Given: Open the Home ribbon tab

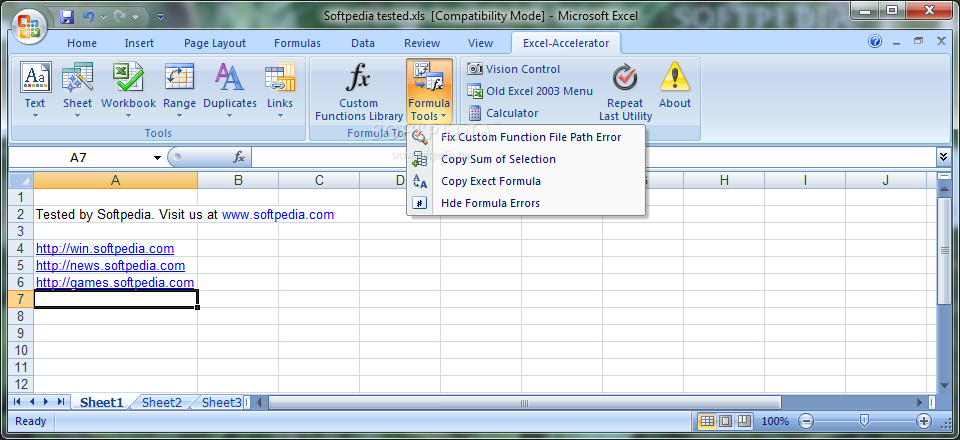Looking at the screenshot, I should [82, 43].
